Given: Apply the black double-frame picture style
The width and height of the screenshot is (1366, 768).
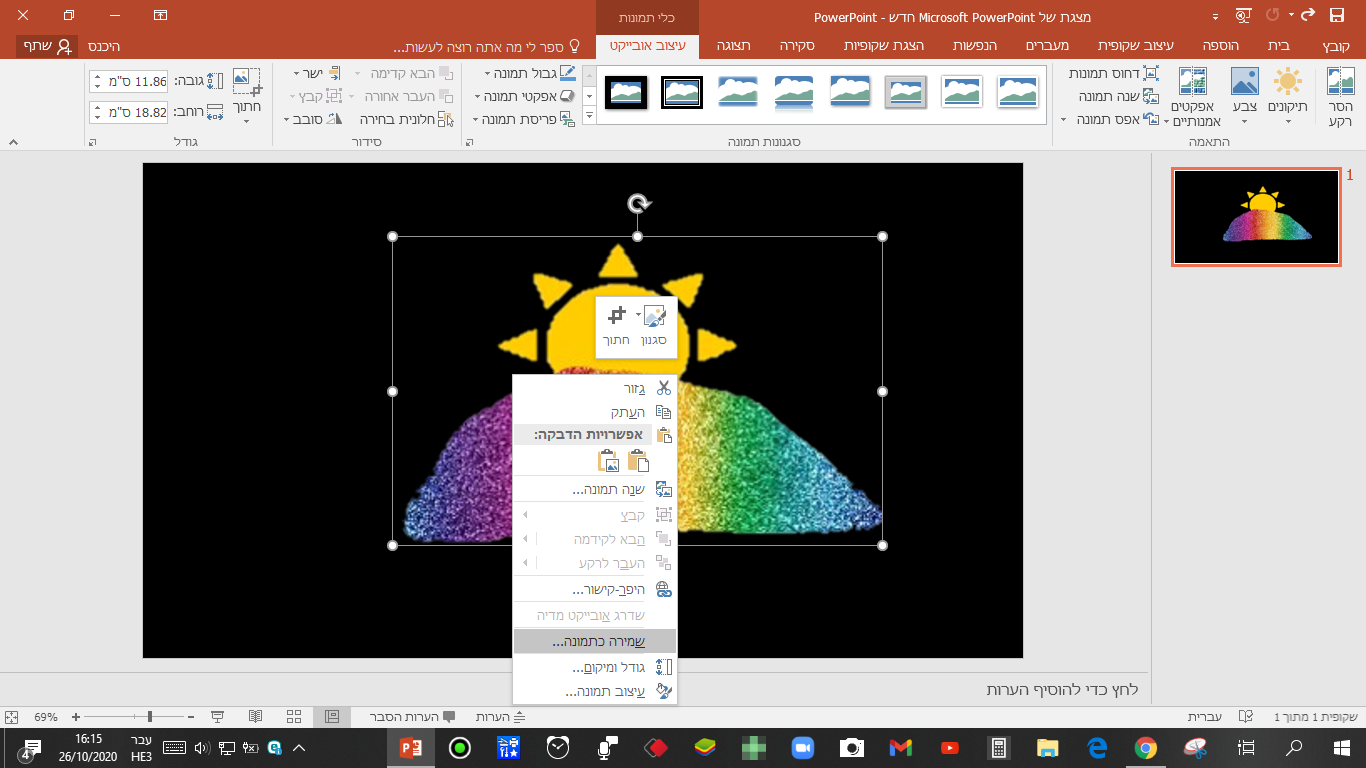Looking at the screenshot, I should (681, 92).
